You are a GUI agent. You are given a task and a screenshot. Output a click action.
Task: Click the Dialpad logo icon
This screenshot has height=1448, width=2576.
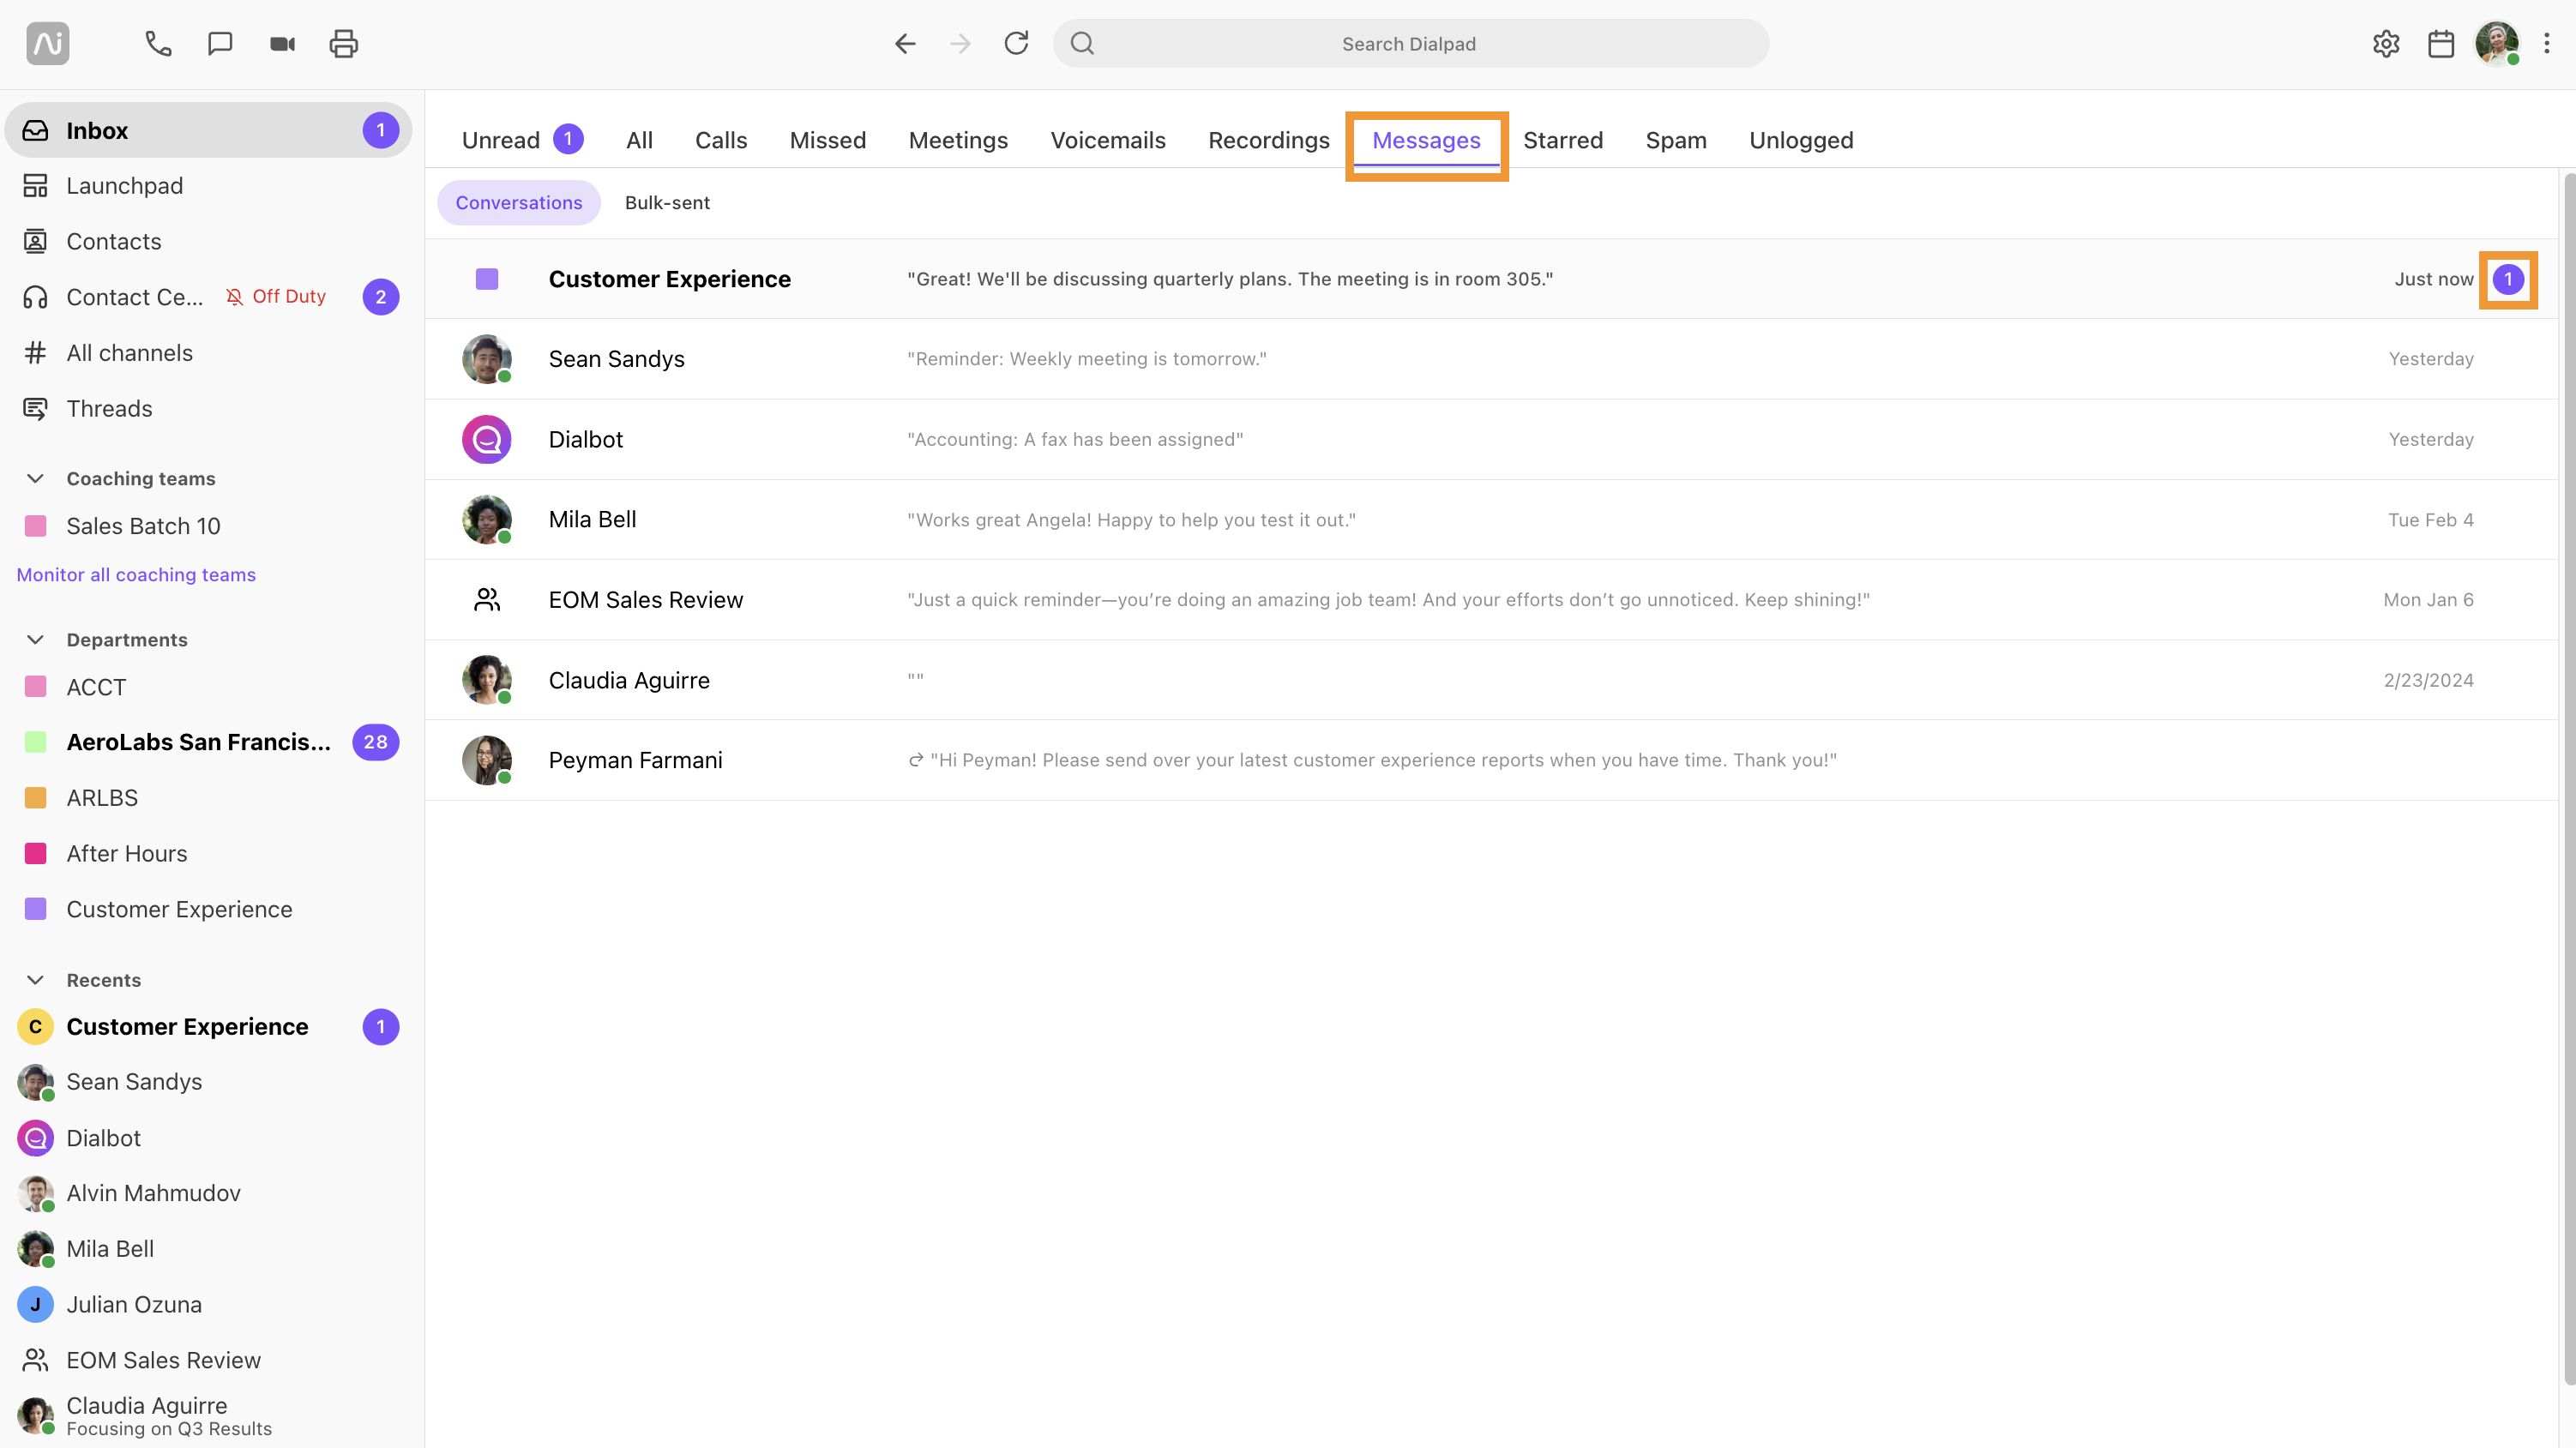click(47, 43)
